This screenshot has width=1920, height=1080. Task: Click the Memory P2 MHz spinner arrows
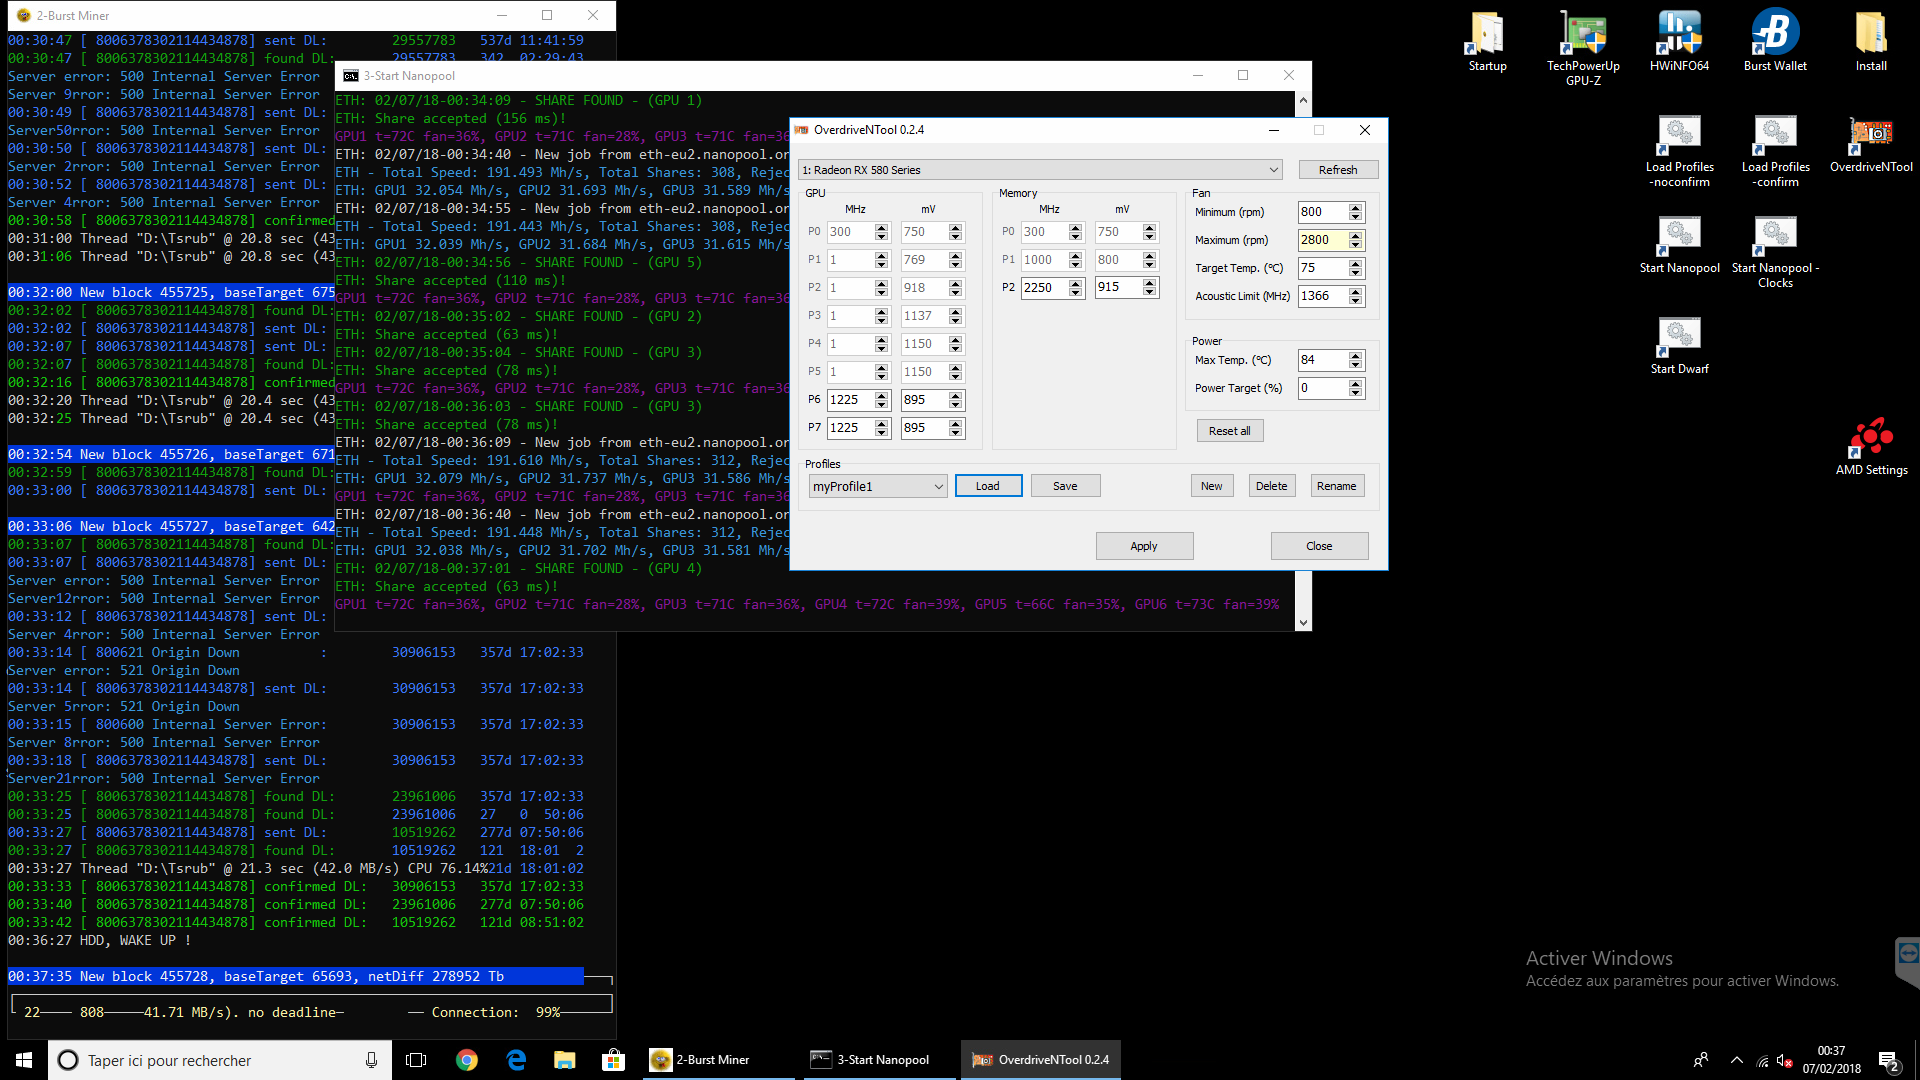coord(1076,288)
